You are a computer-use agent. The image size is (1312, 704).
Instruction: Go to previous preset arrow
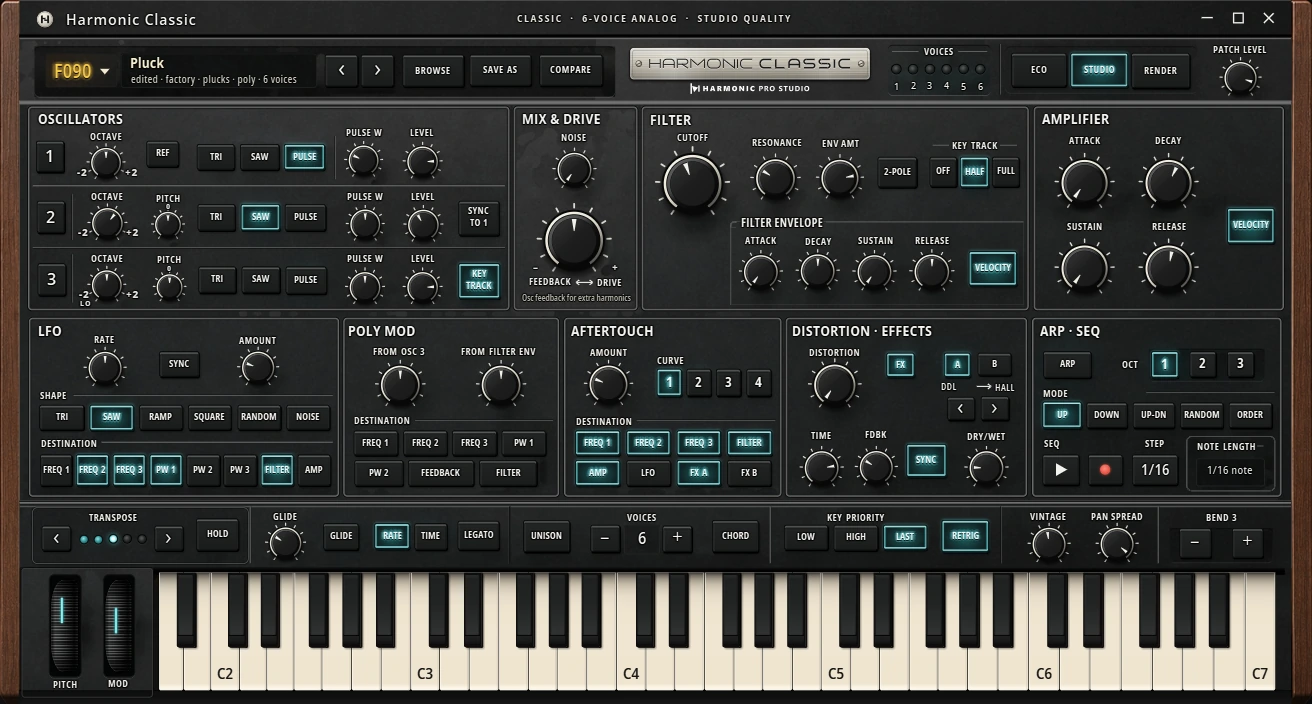click(x=341, y=70)
